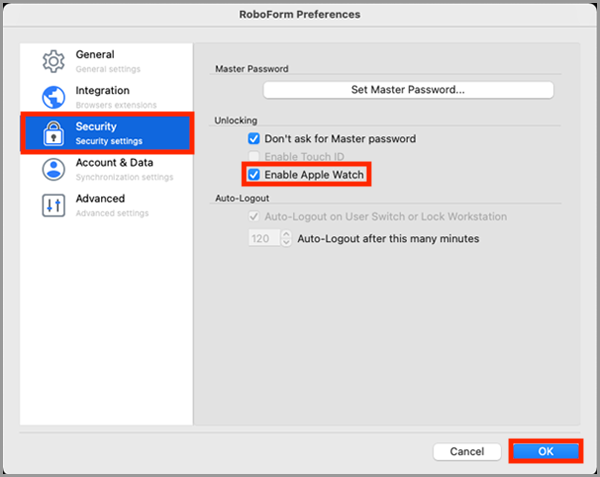
Task: Open Account & Data synchronization settings
Action: (107, 169)
